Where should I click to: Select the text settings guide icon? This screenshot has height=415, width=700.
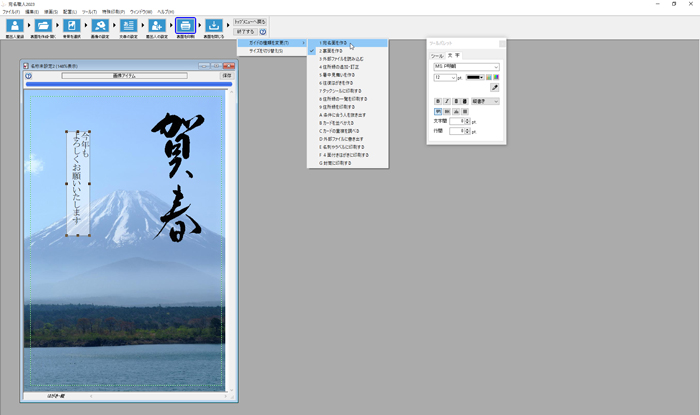point(129,26)
